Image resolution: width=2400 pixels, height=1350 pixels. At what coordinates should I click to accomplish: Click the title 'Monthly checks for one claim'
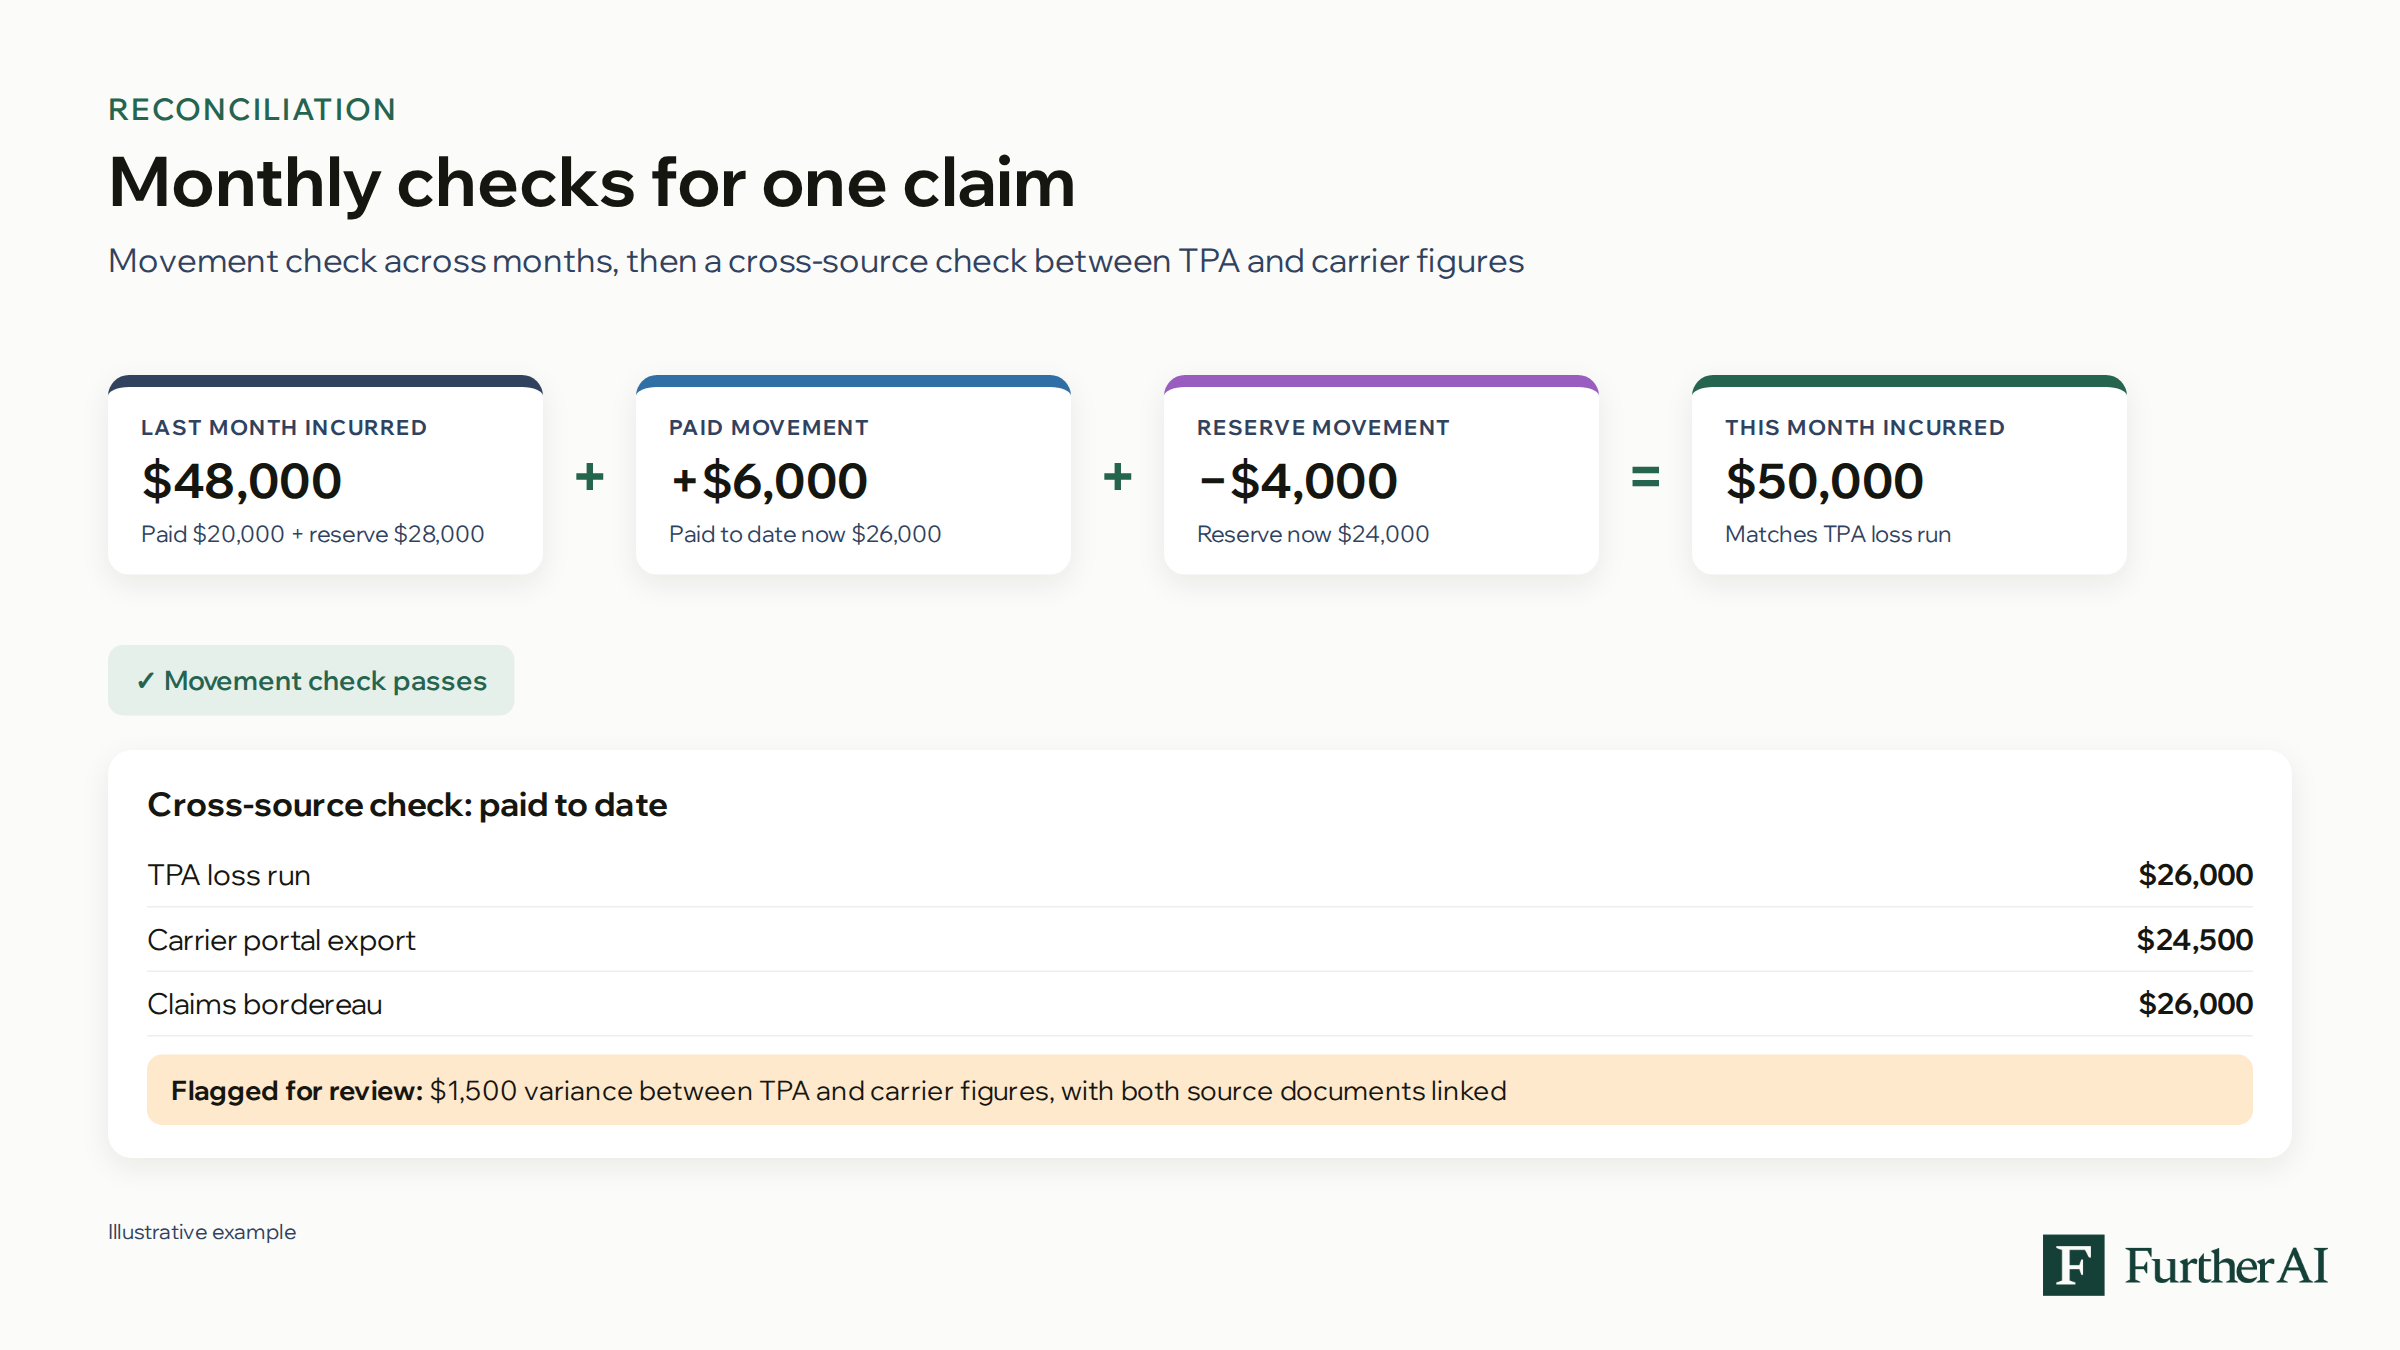pyautogui.click(x=592, y=183)
